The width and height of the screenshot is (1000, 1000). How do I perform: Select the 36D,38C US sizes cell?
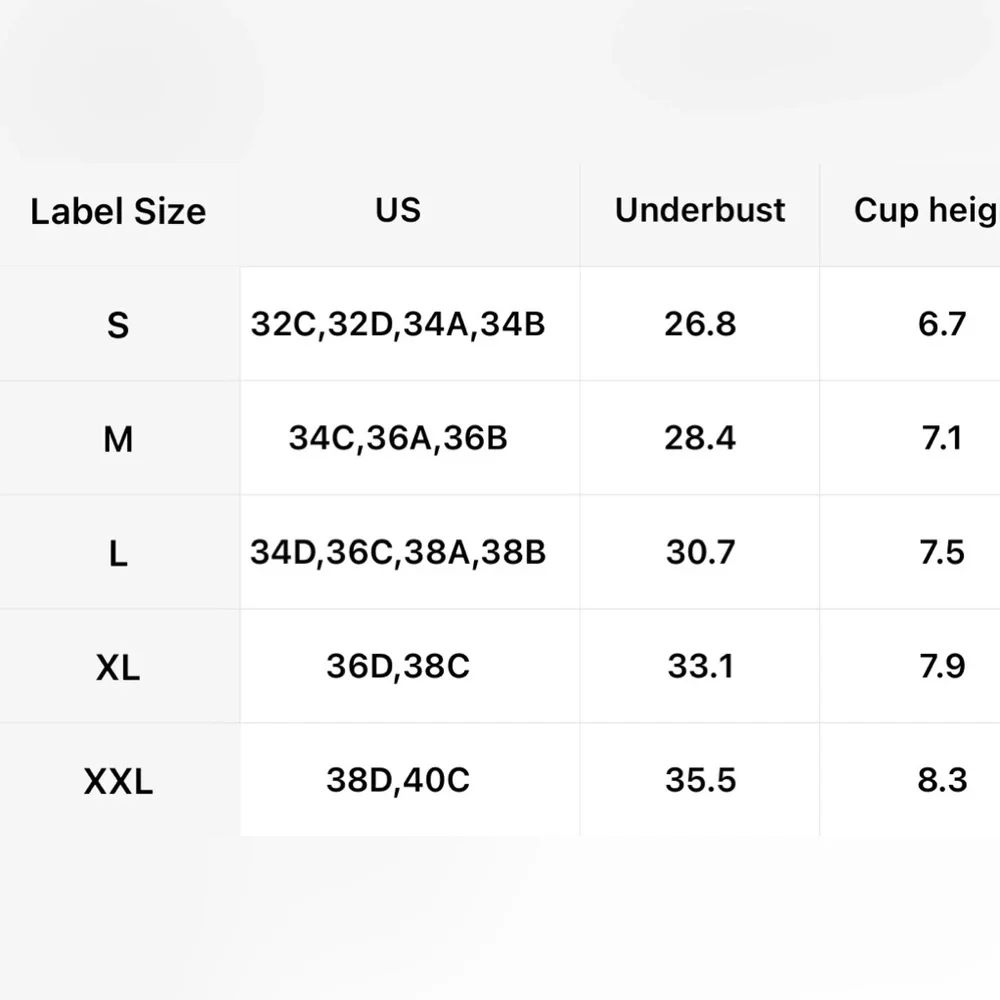tap(398, 666)
